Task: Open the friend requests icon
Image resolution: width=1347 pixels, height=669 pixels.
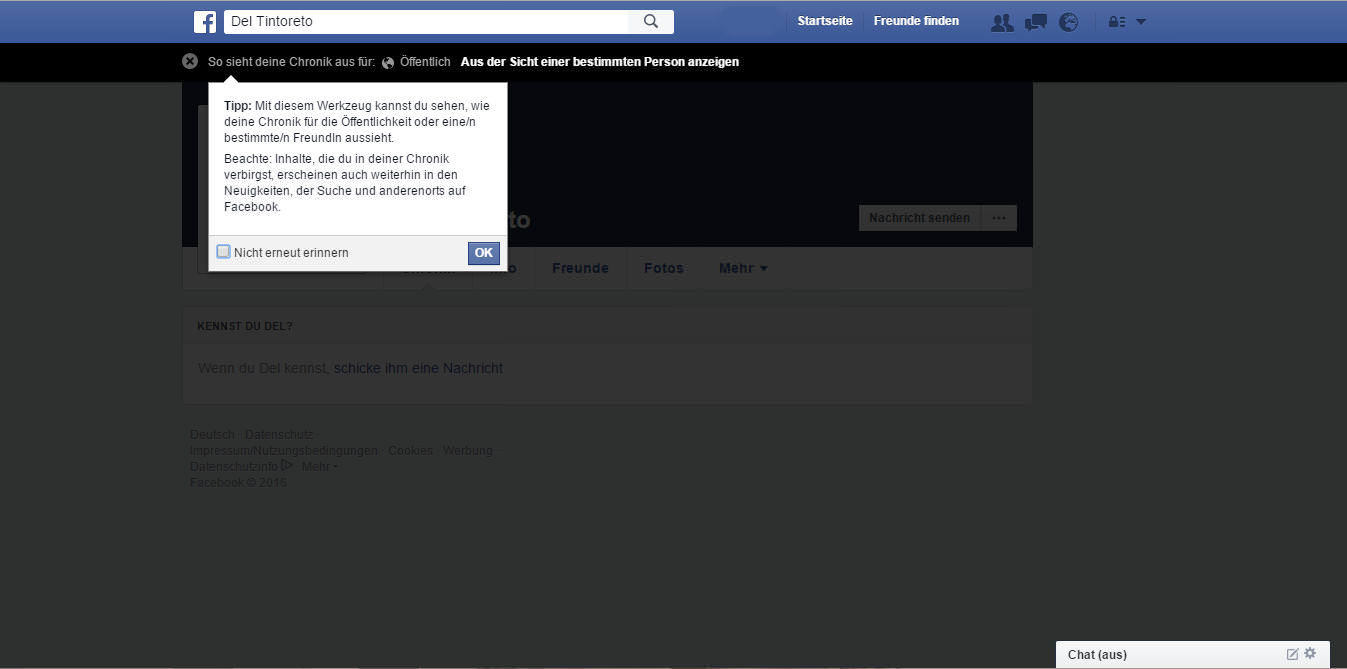Action: (1001, 22)
